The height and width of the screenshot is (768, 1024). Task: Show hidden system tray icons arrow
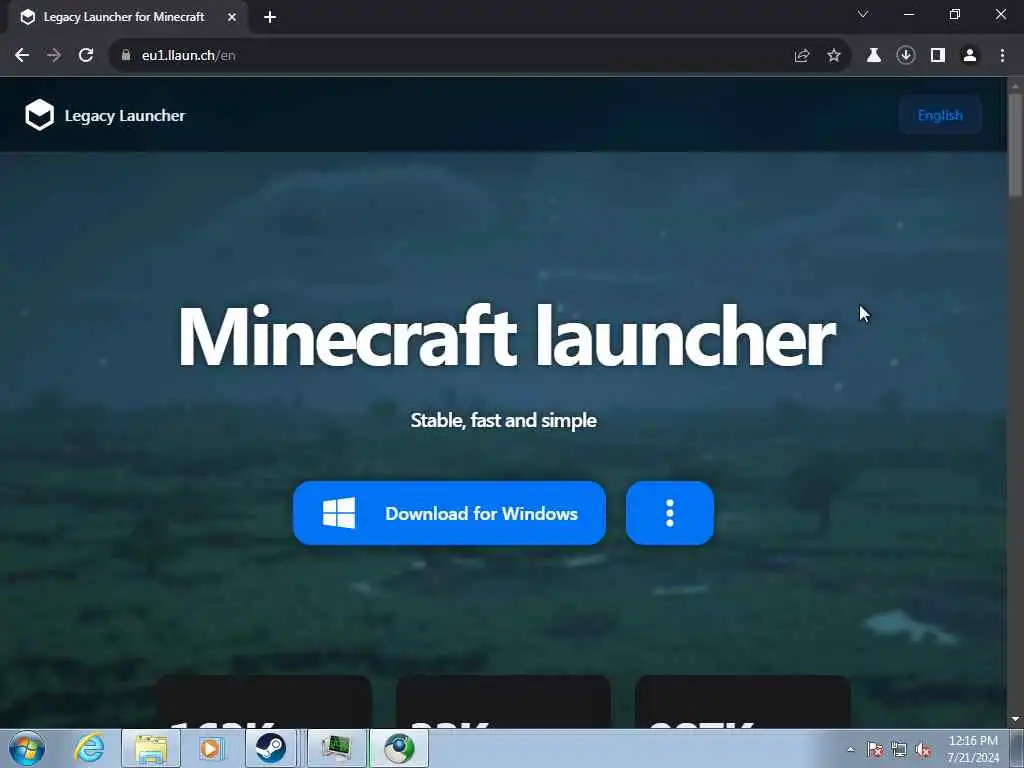pyautogui.click(x=850, y=750)
